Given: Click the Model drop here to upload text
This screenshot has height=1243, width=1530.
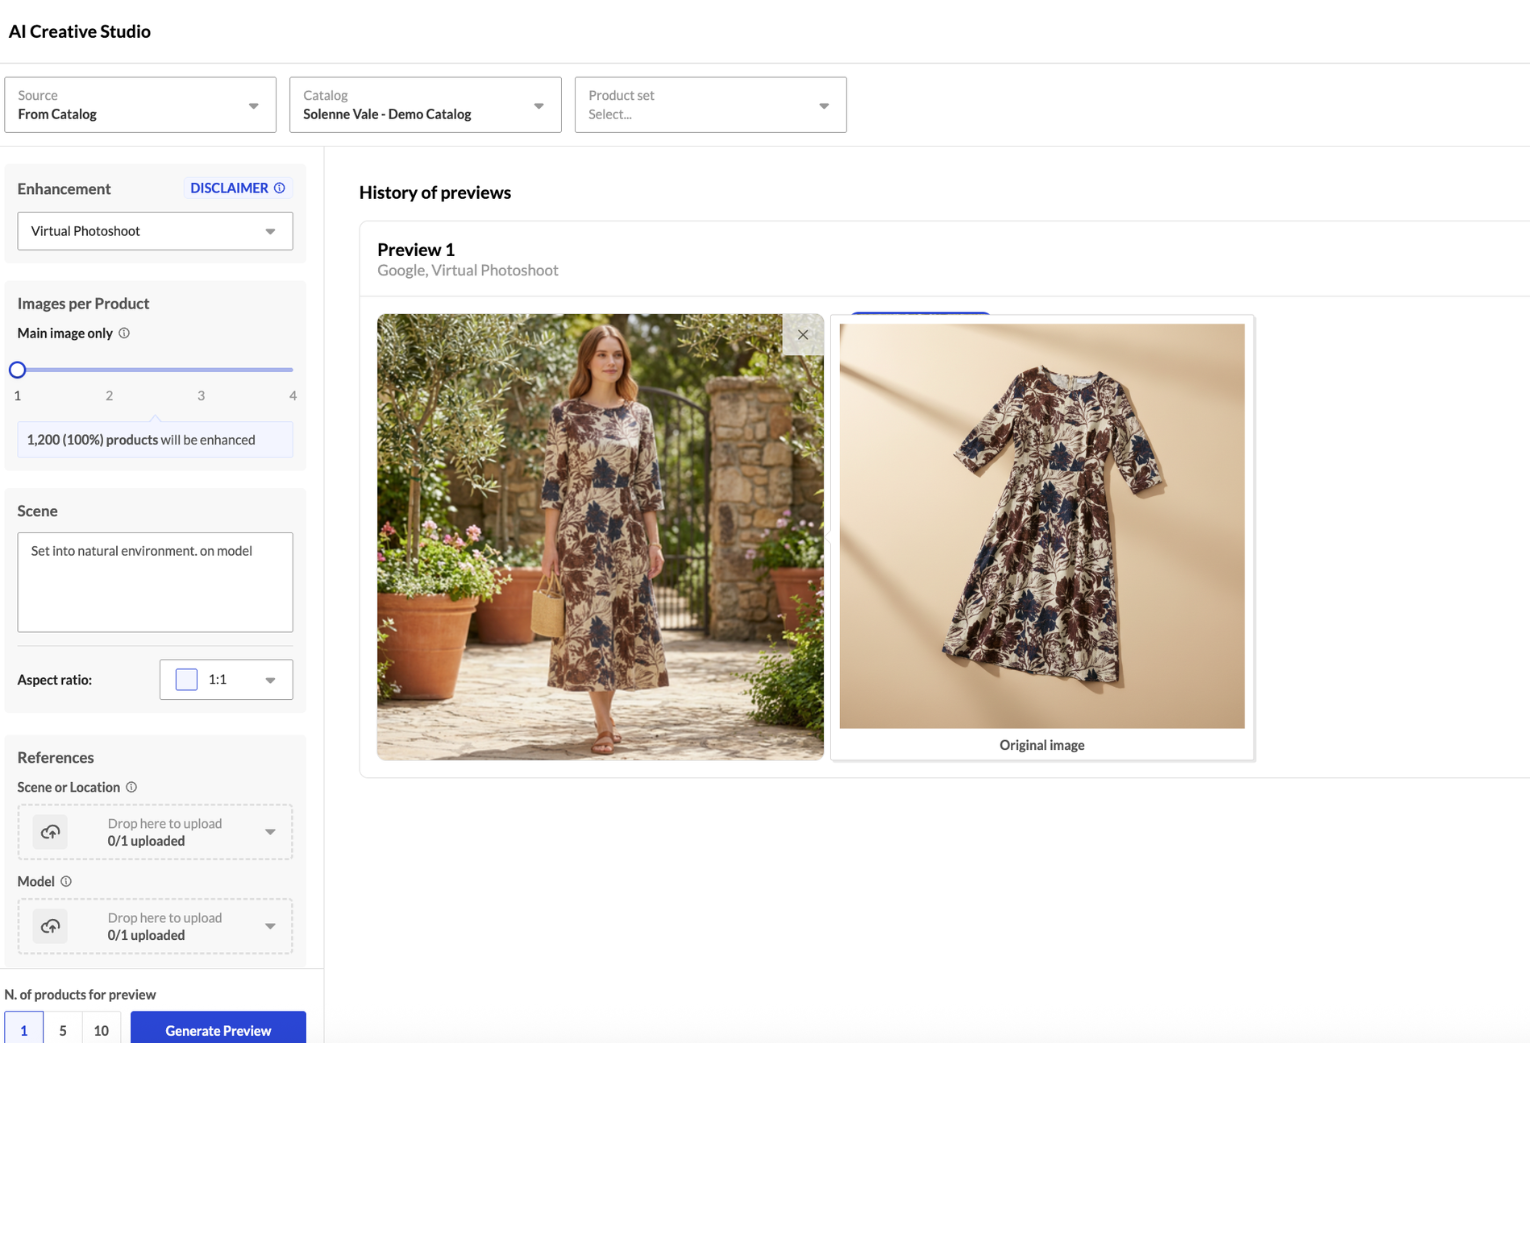Looking at the screenshot, I should [x=165, y=918].
